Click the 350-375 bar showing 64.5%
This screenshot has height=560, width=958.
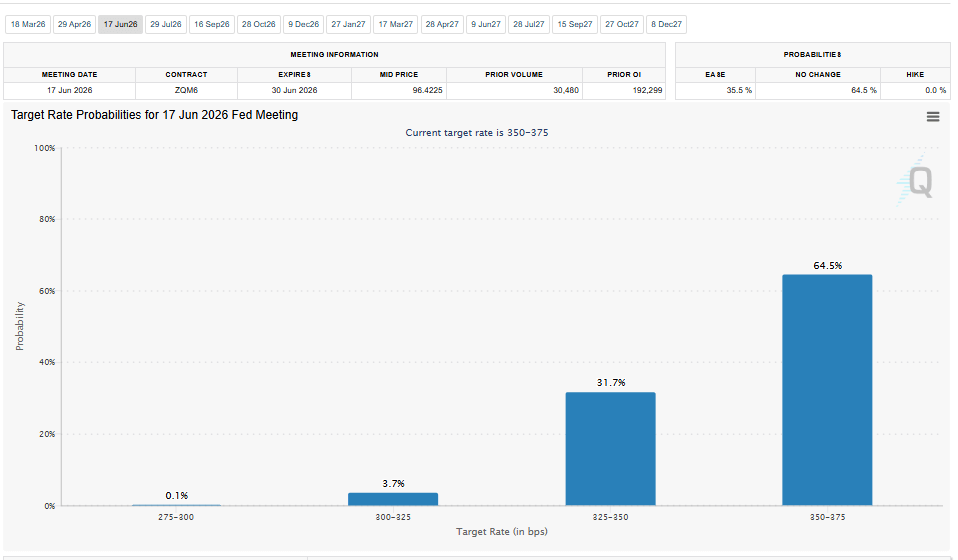point(827,390)
